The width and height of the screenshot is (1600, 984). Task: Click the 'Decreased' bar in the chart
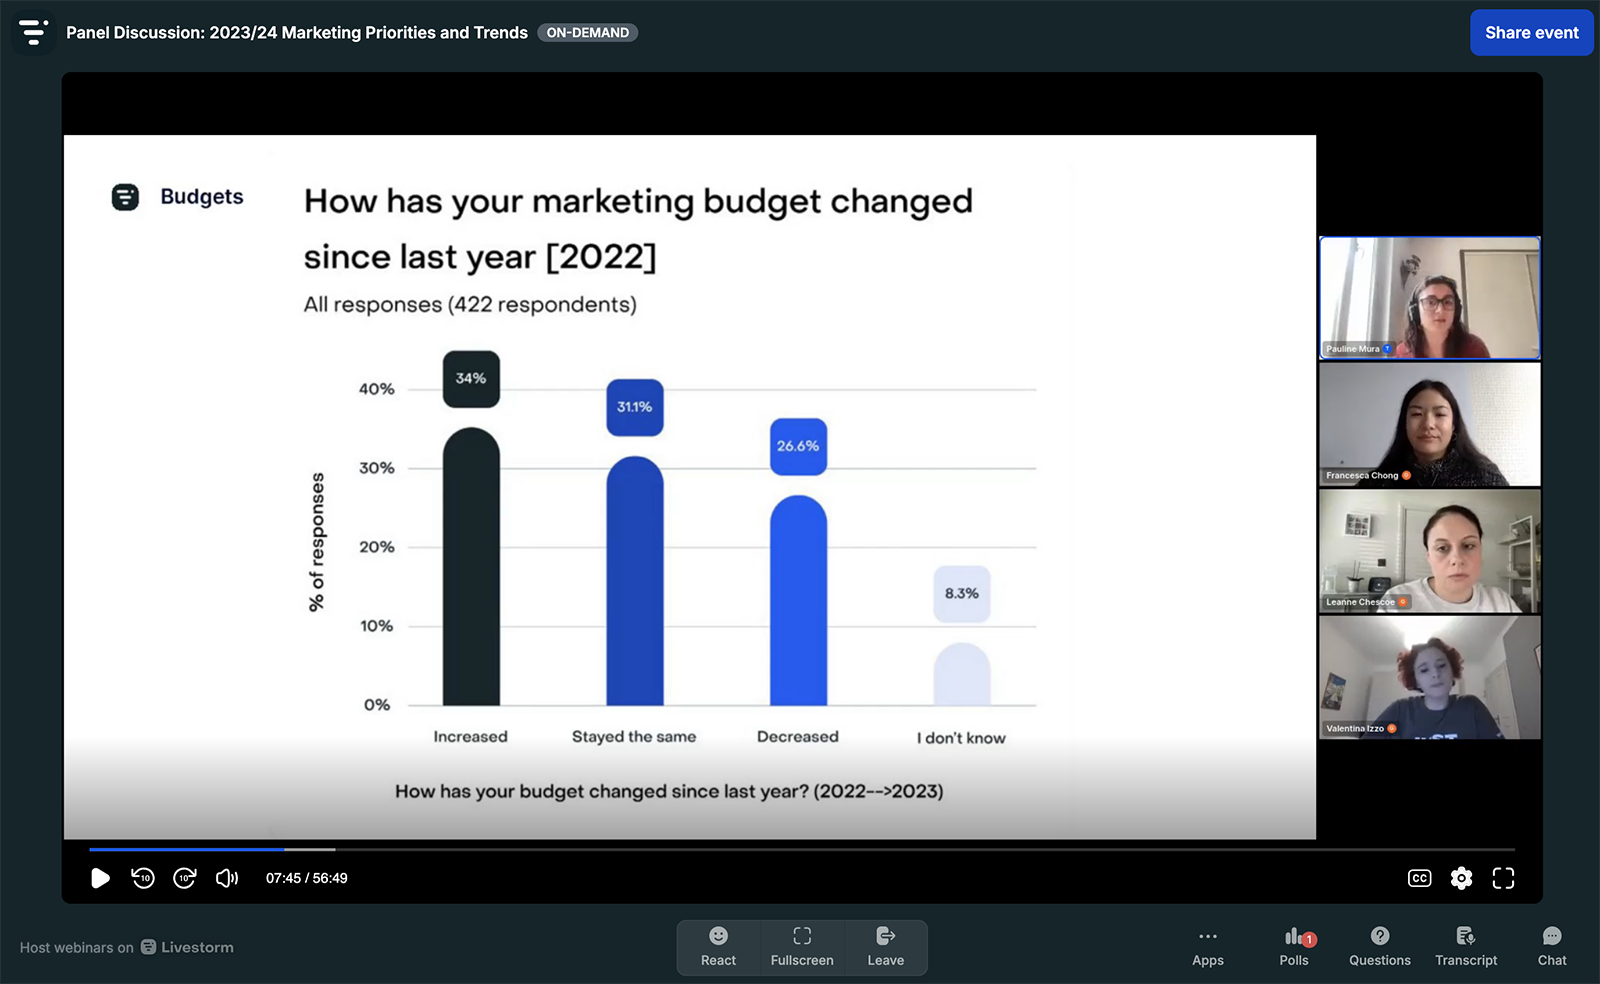[x=798, y=600]
